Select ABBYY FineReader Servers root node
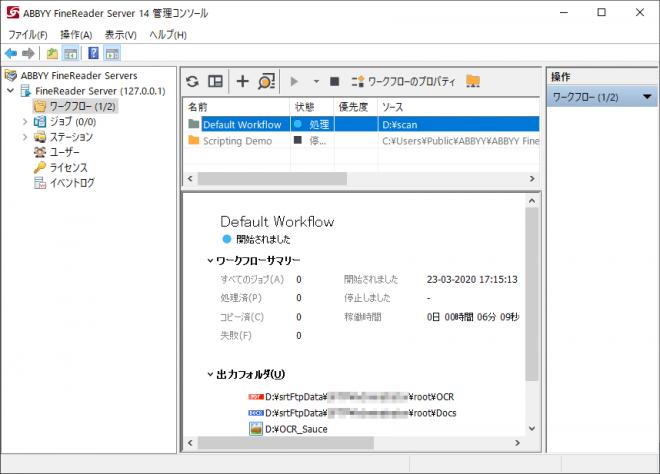This screenshot has width=660, height=474. coord(79,76)
